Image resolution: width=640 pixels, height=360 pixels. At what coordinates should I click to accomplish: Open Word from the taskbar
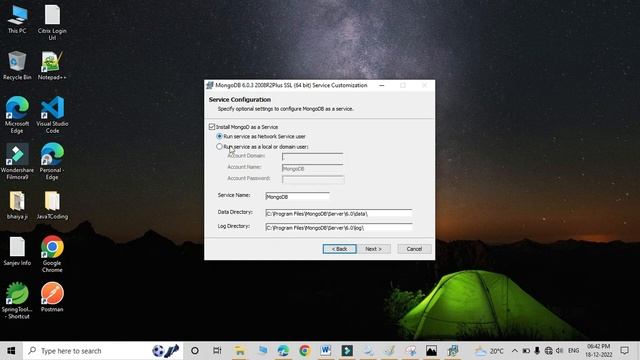(325, 351)
